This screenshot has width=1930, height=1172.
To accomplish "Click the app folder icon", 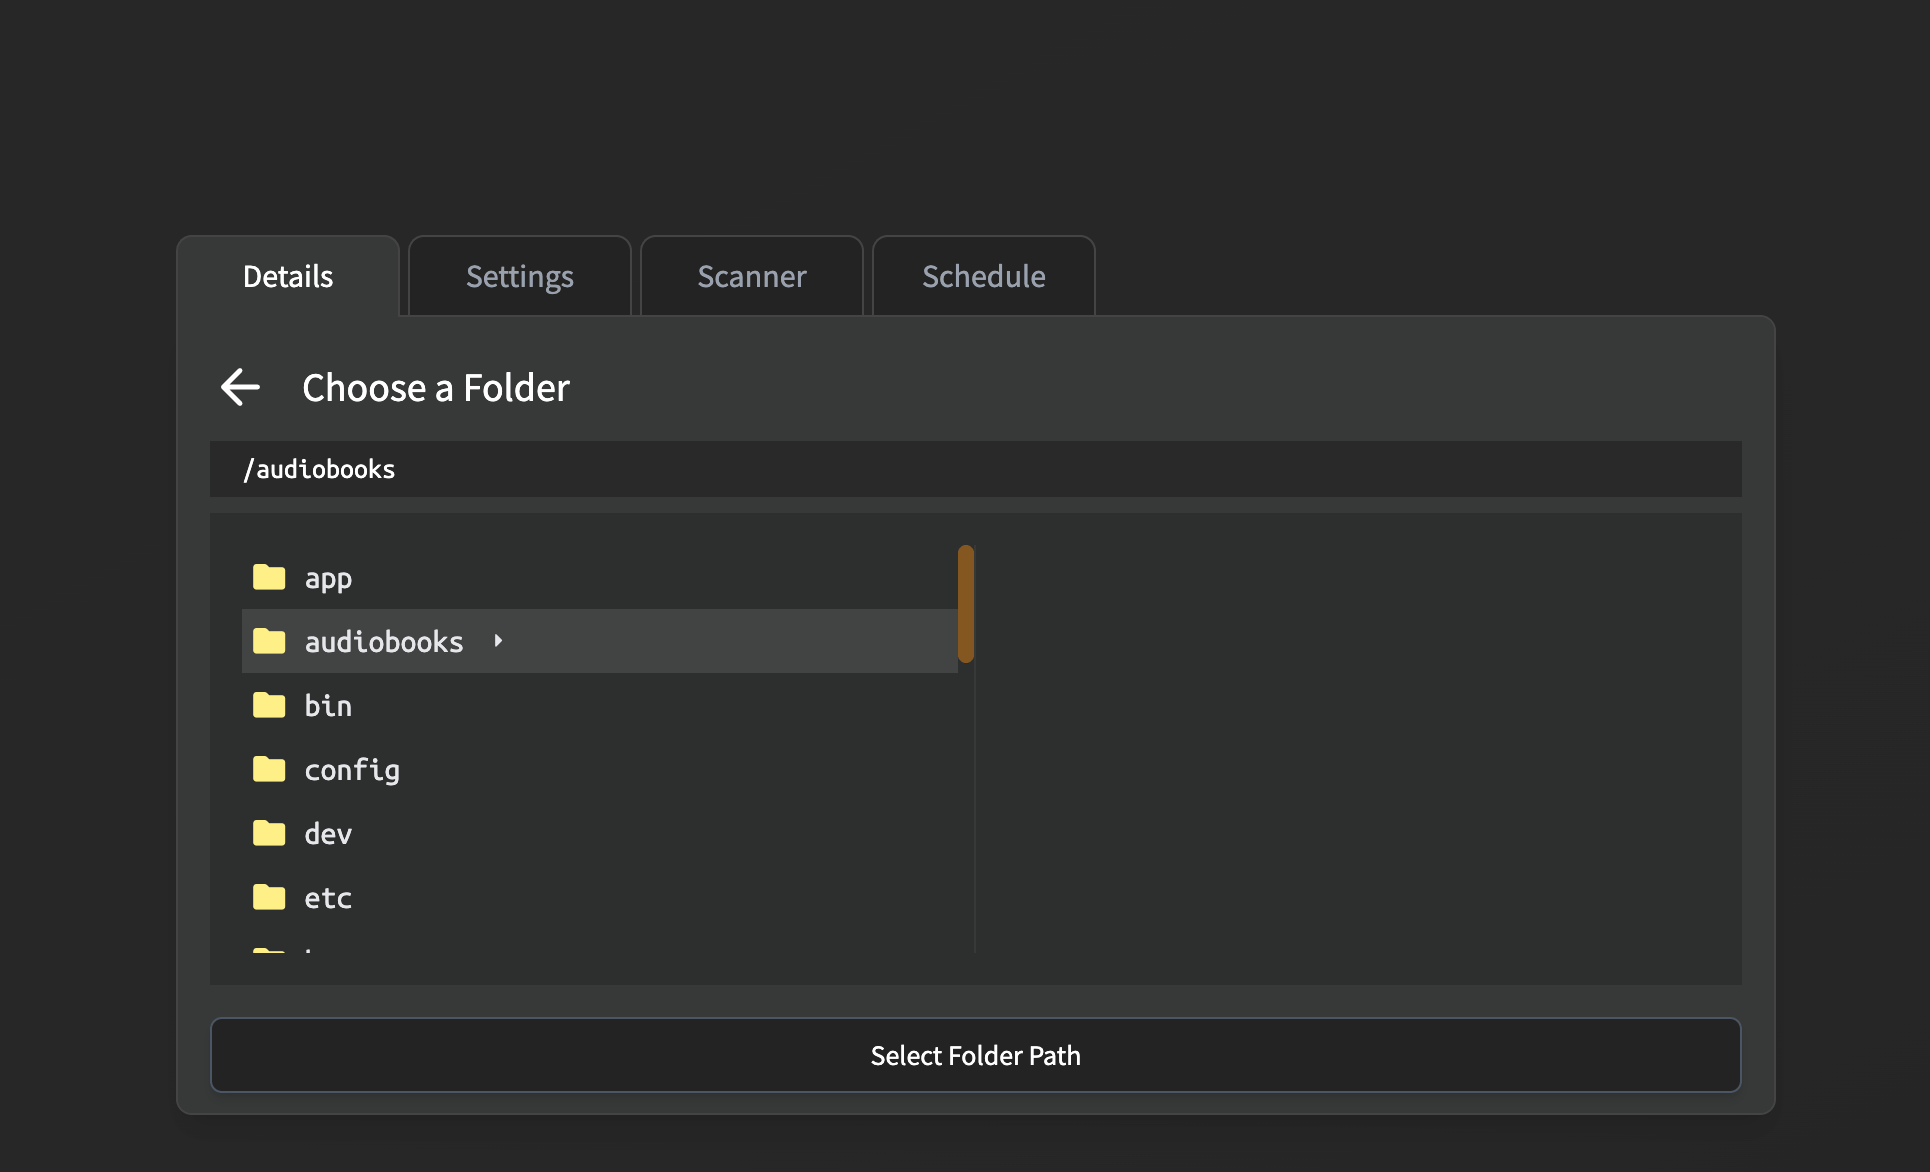I will (269, 577).
